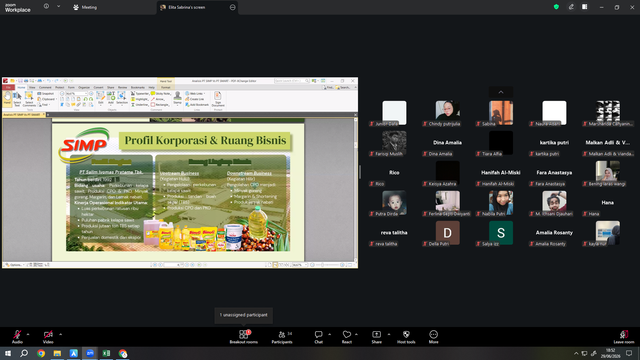Open Protect ribbon tab in shared PDF editor
This screenshot has height=360, width=640.
(60, 87)
